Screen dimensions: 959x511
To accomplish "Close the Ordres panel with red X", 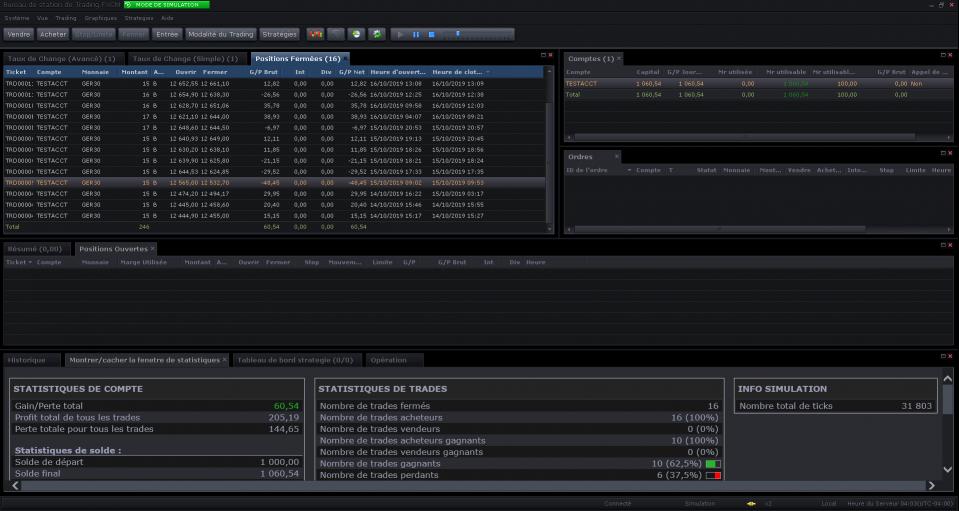I will pyautogui.click(x=950, y=152).
